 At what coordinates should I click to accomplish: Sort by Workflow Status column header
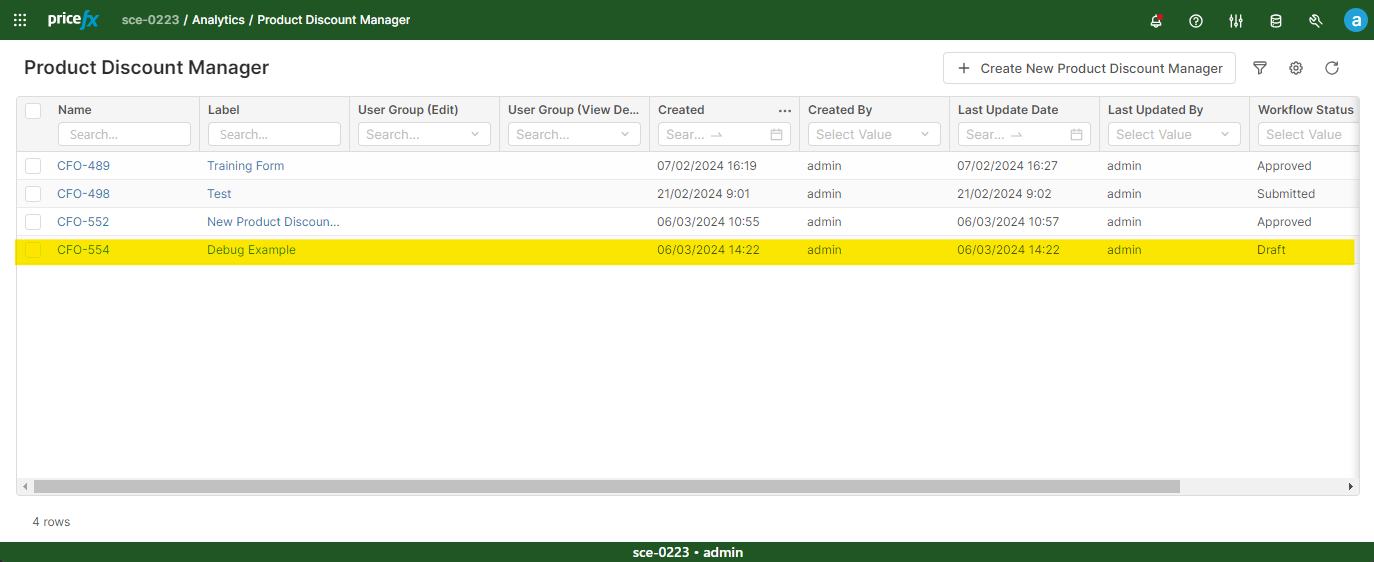(x=1306, y=110)
